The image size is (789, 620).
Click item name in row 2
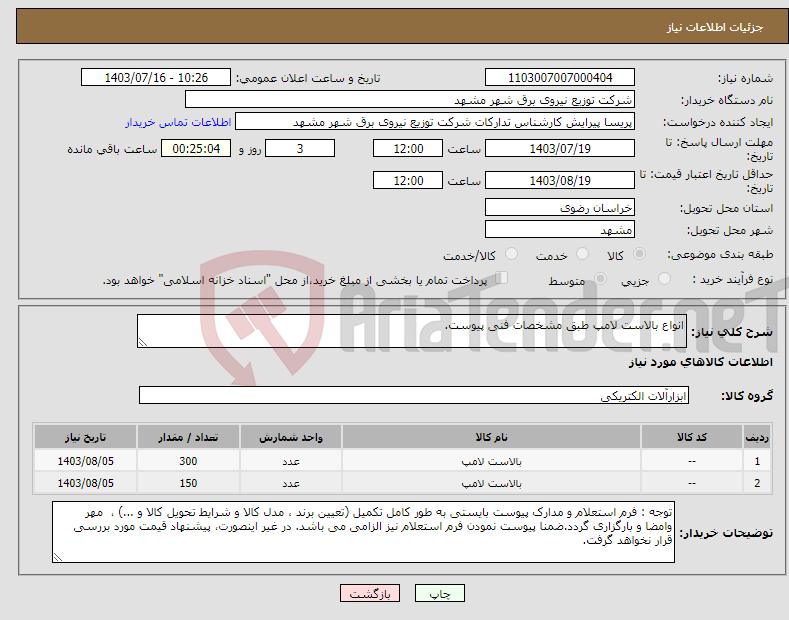click(x=491, y=483)
